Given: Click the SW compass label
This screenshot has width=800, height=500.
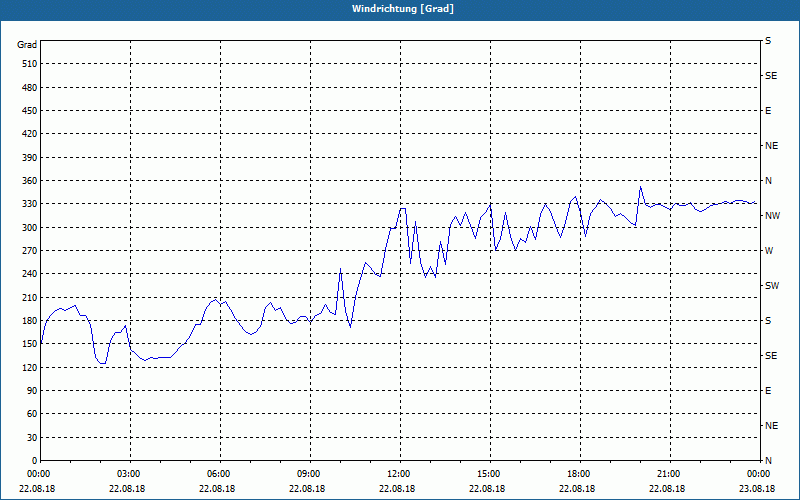Looking at the screenshot, I should pos(772,286).
